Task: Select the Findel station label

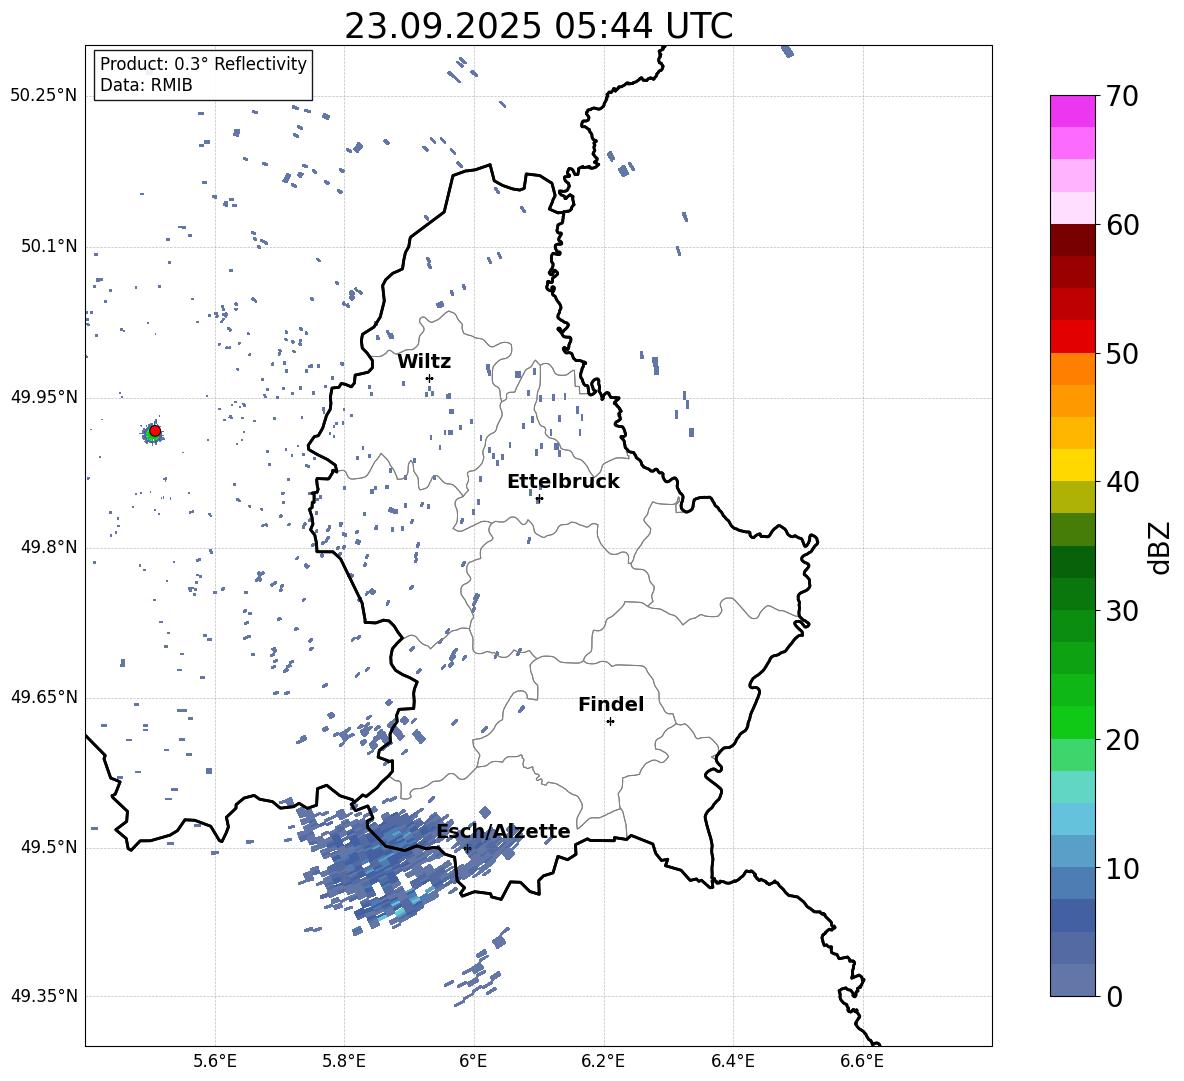Action: pyautogui.click(x=611, y=704)
